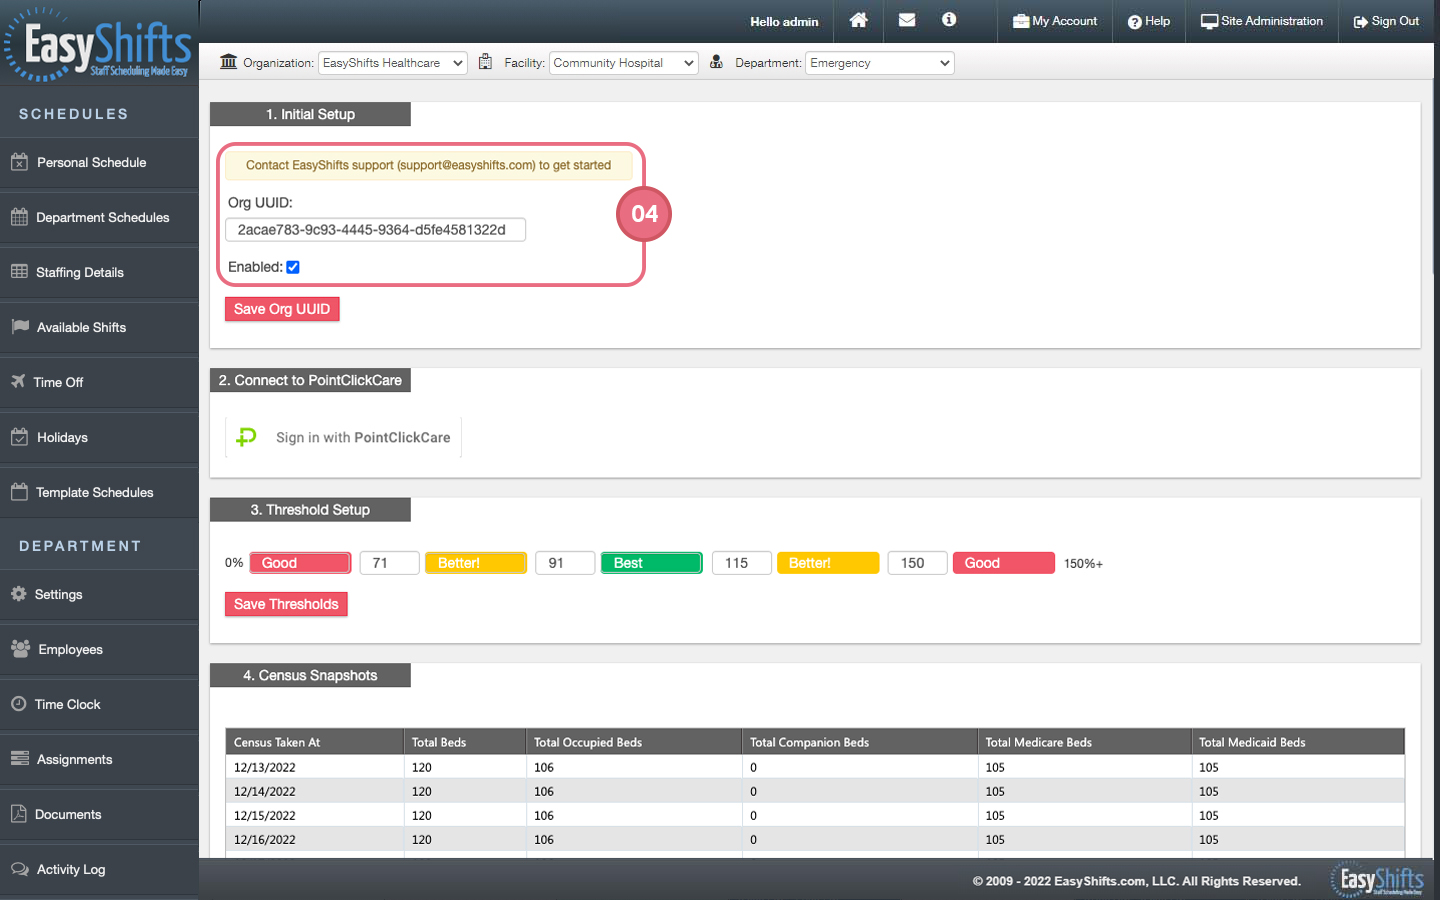This screenshot has height=900, width=1440.
Task: Click the Organization building icon
Action: [229, 62]
